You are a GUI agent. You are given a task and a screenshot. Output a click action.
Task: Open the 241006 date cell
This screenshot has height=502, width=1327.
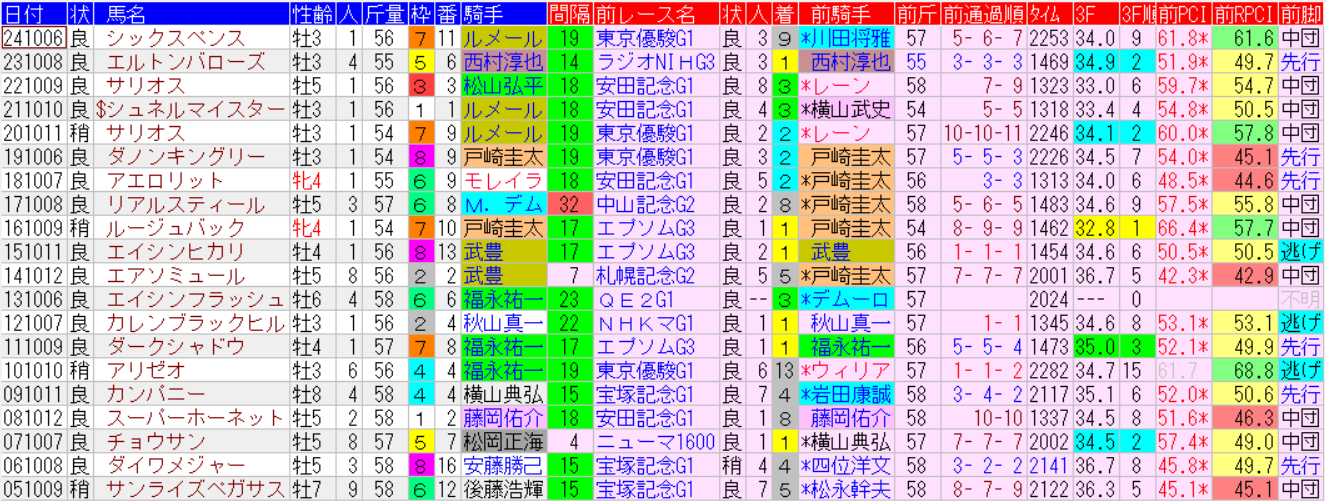click(34, 38)
